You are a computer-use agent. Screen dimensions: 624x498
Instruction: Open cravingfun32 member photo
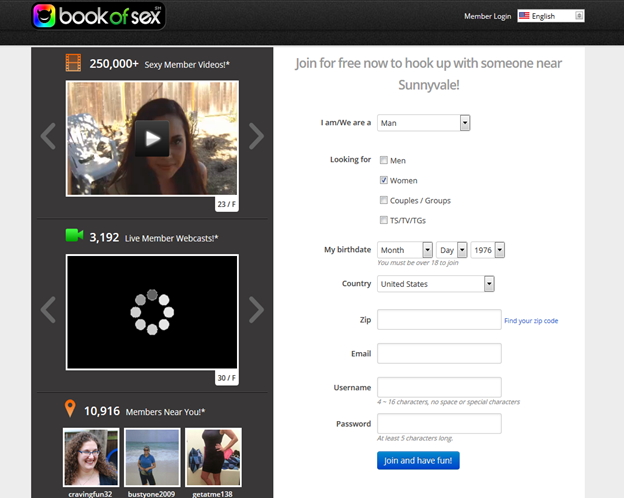tap(91, 457)
